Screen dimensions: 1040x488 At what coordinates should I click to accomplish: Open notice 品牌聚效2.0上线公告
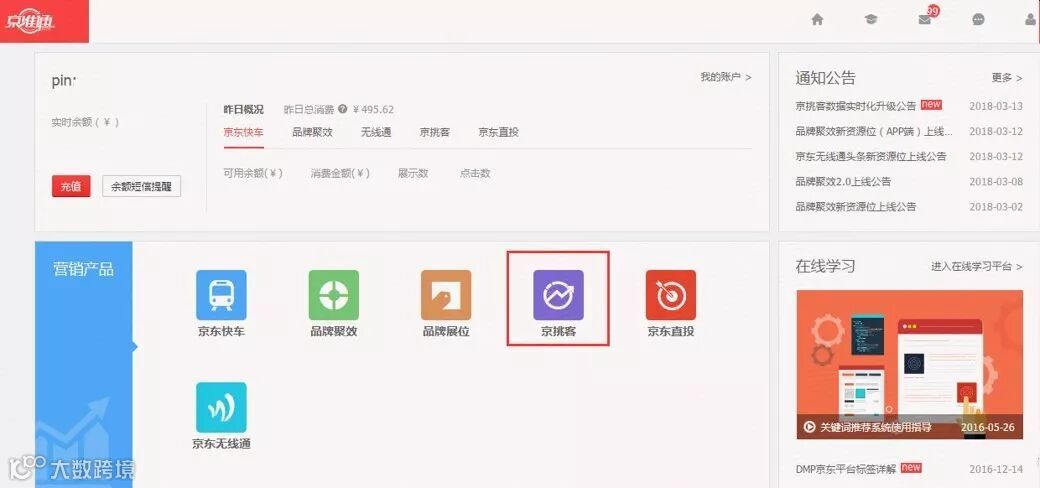(843, 182)
